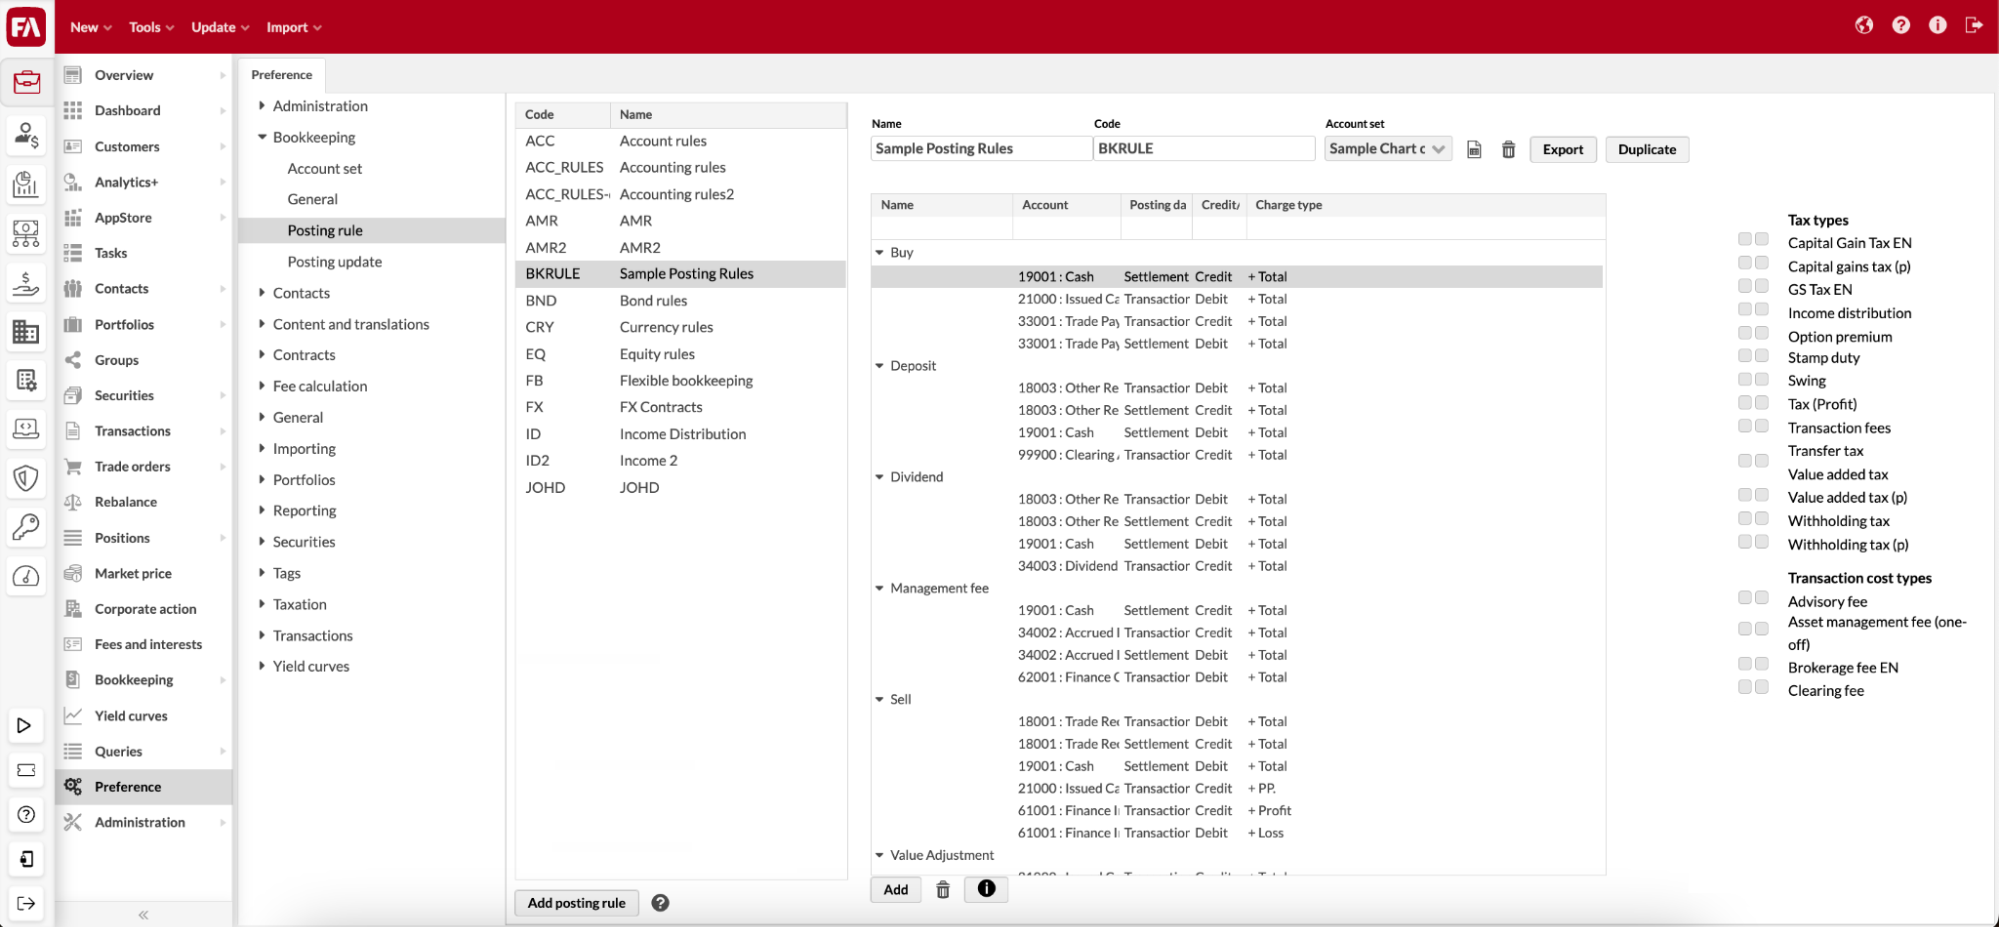This screenshot has width=1999, height=928.
Task: Toggle the right checkbox beside Clearing fee
Action: point(1762,687)
